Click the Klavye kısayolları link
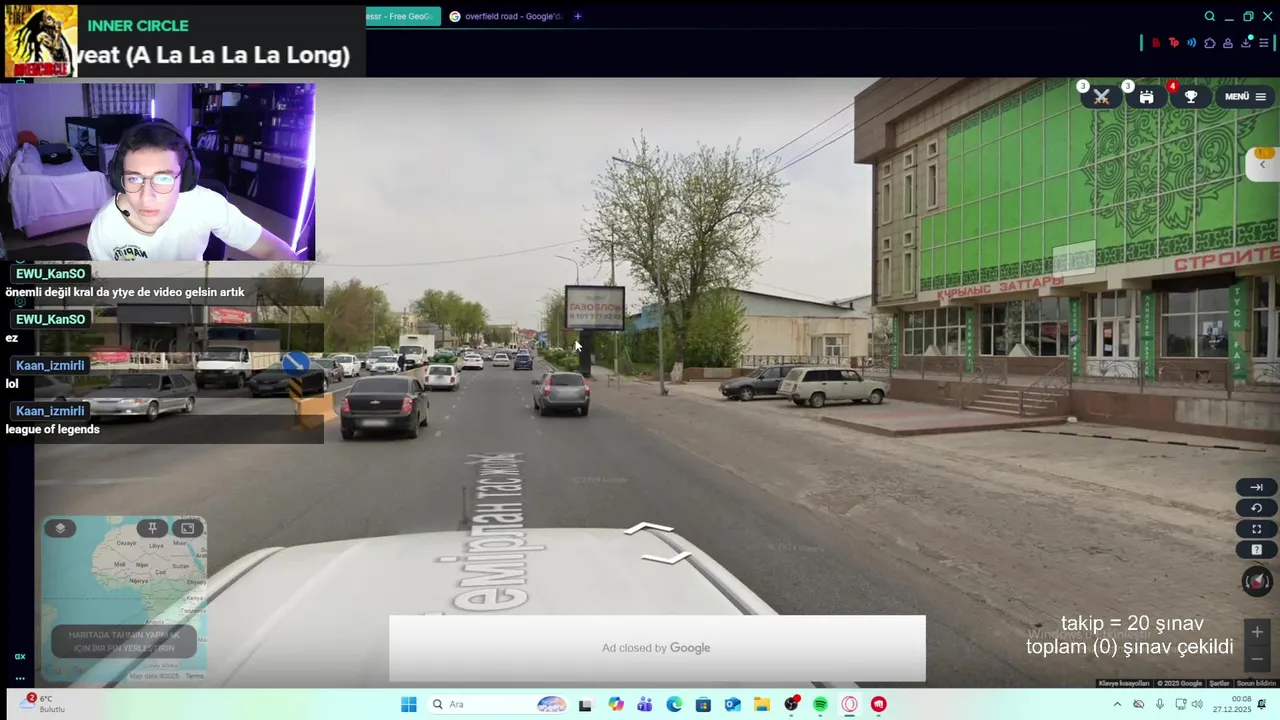Screen dimensions: 1280x720 (1124, 683)
